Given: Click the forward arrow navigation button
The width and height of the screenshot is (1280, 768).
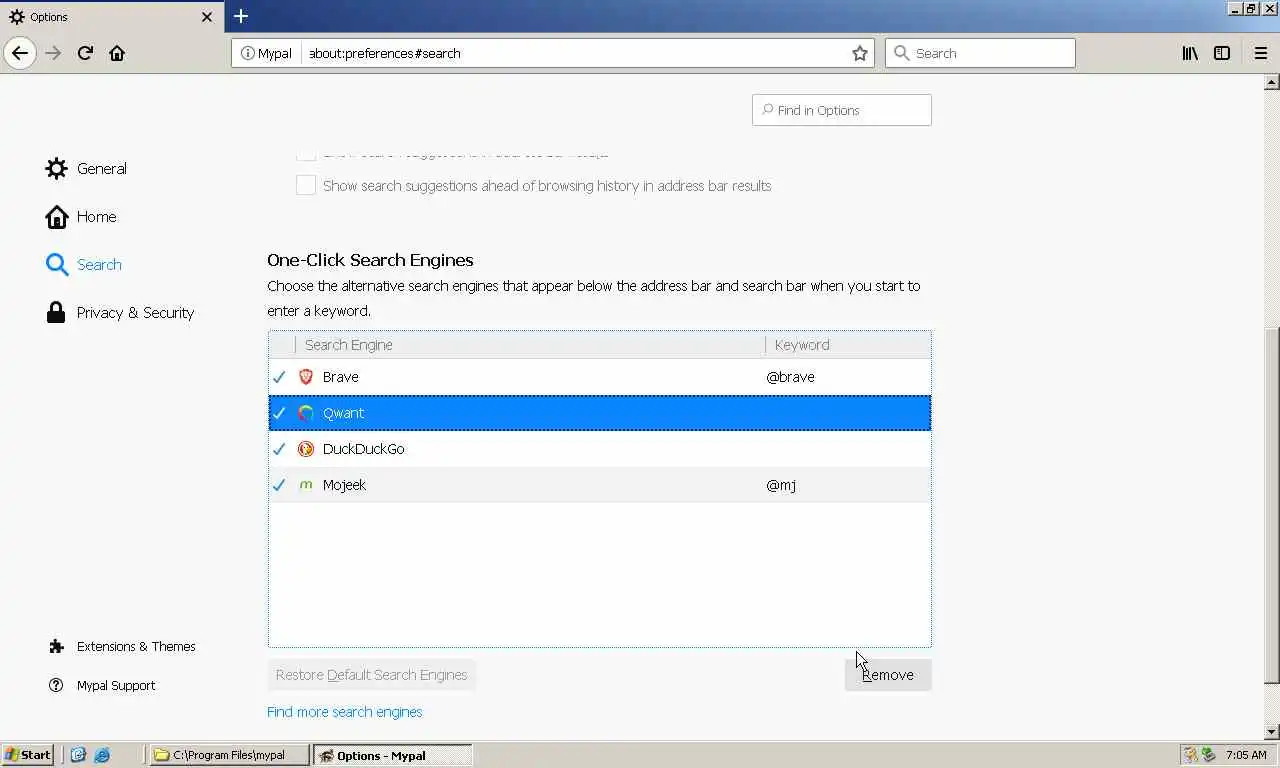Looking at the screenshot, I should point(54,53).
